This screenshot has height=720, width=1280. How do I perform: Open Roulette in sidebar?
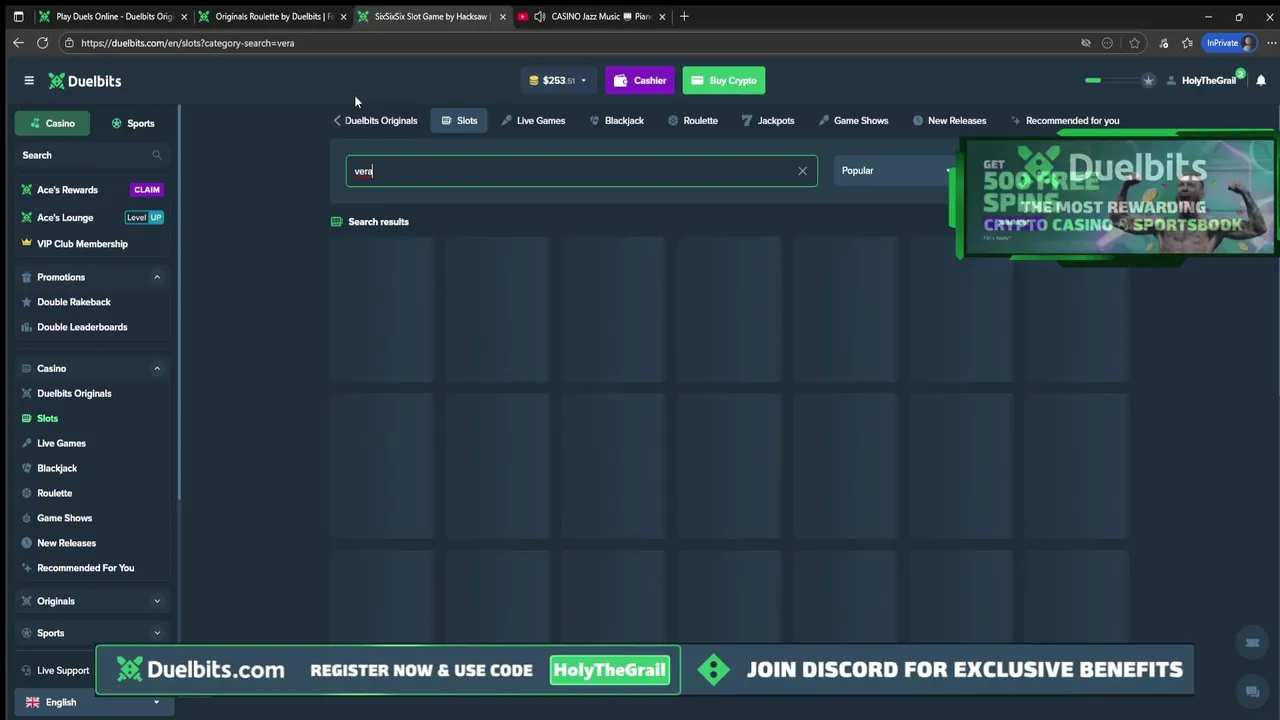coord(54,494)
